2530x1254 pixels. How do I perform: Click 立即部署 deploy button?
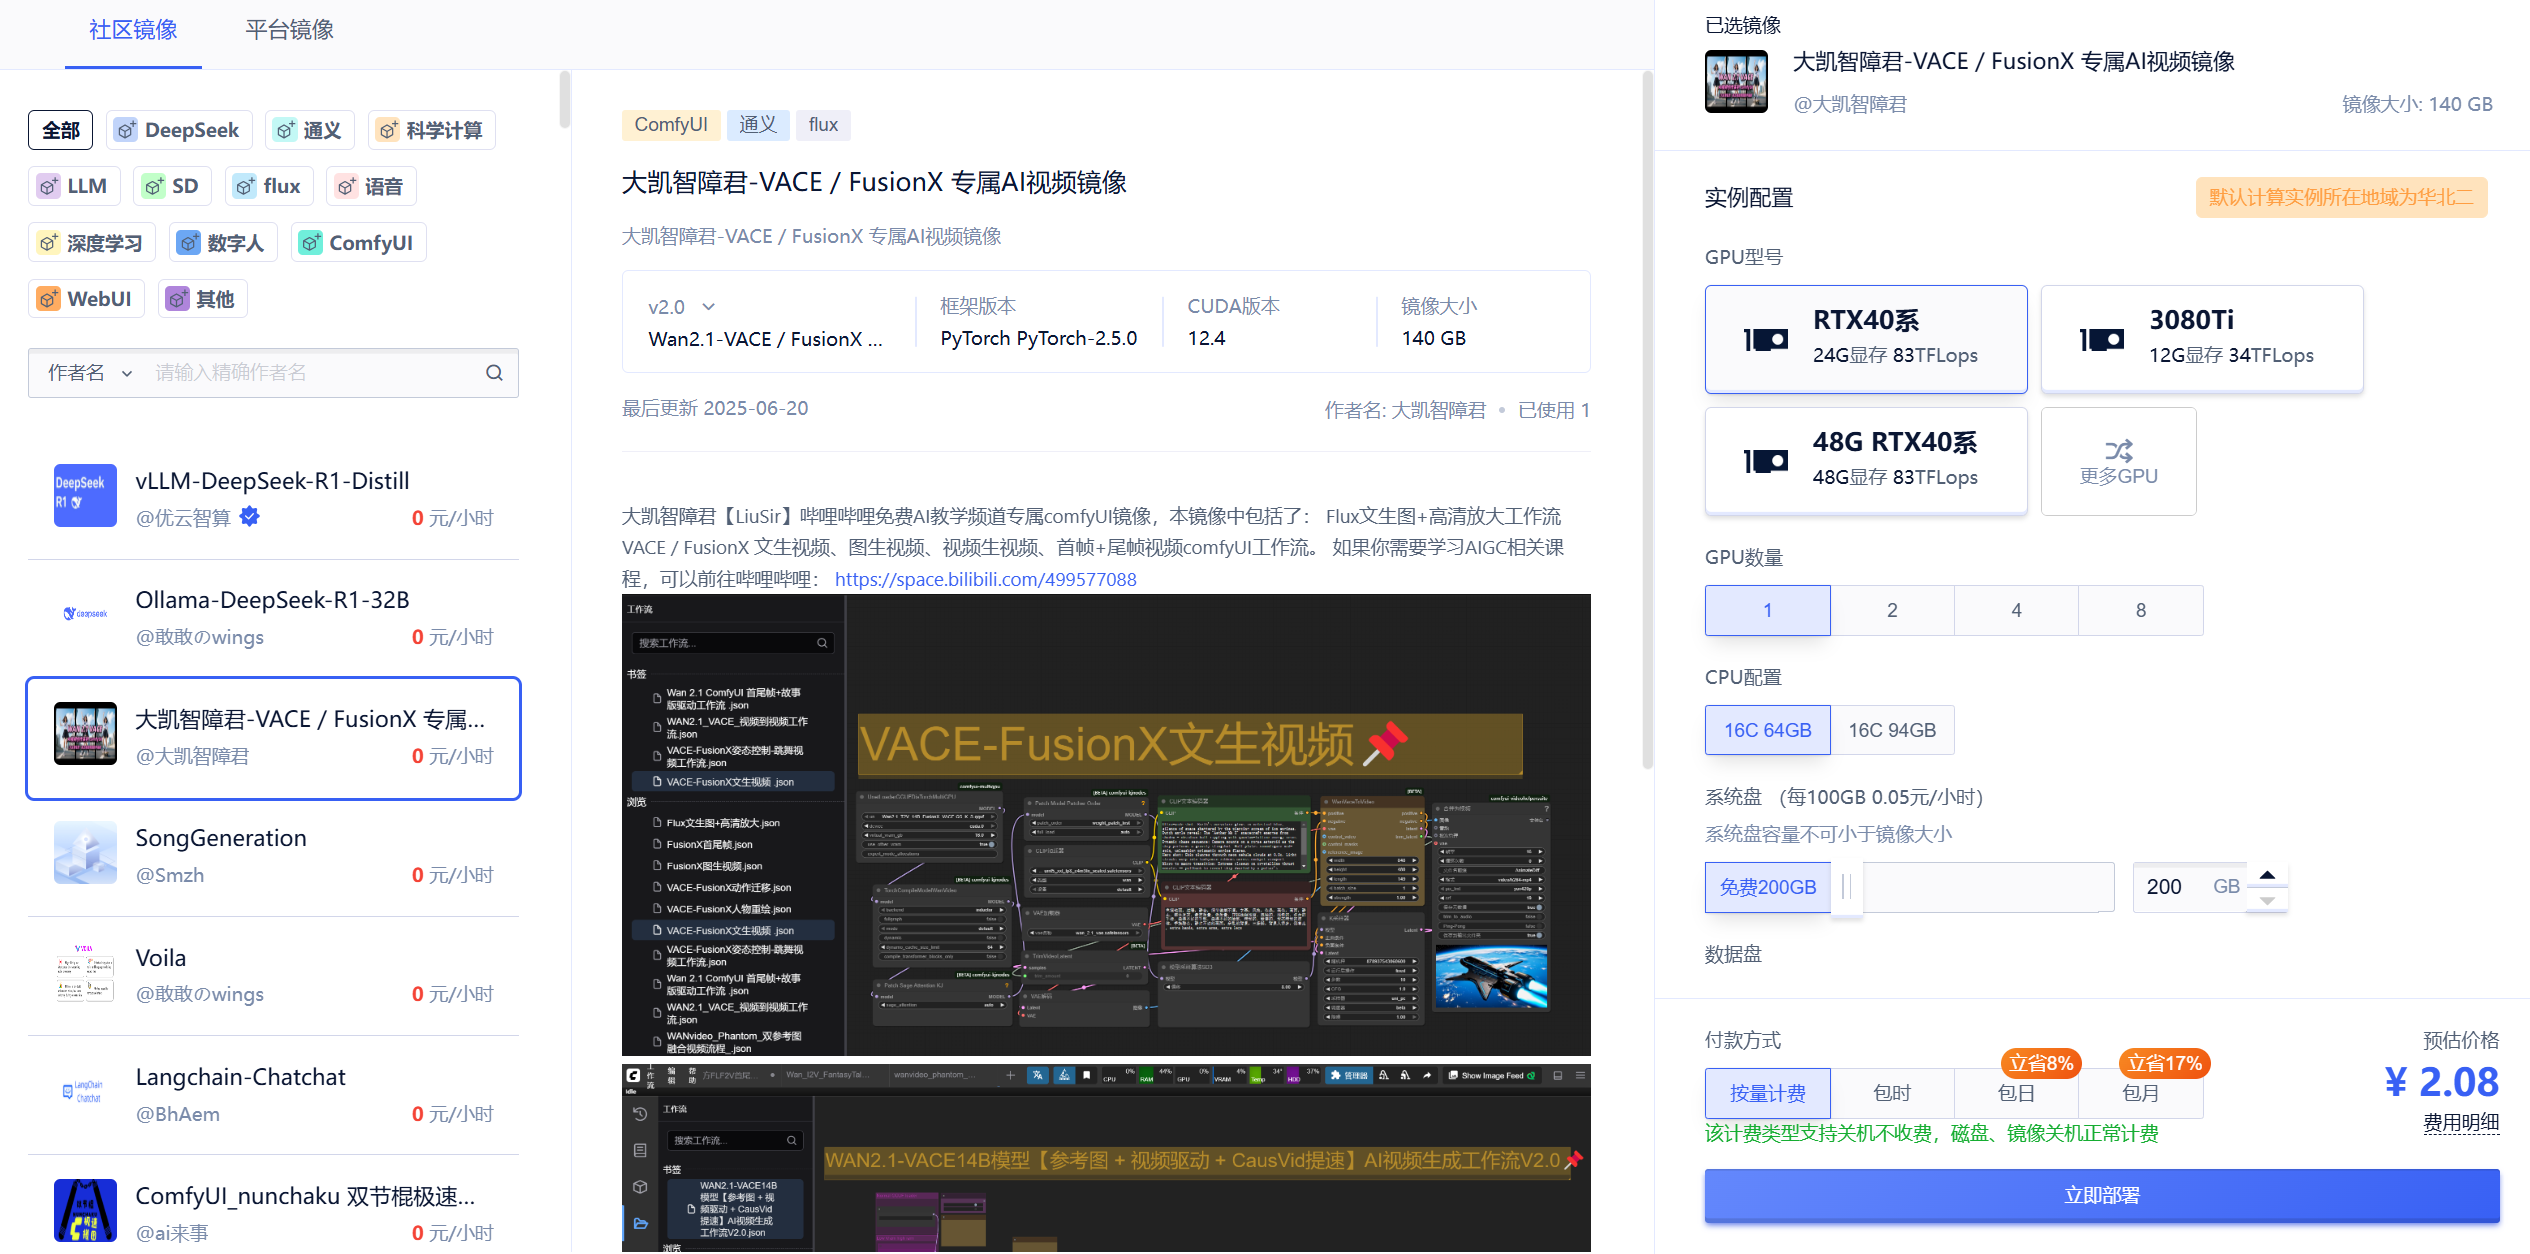[2102, 1196]
